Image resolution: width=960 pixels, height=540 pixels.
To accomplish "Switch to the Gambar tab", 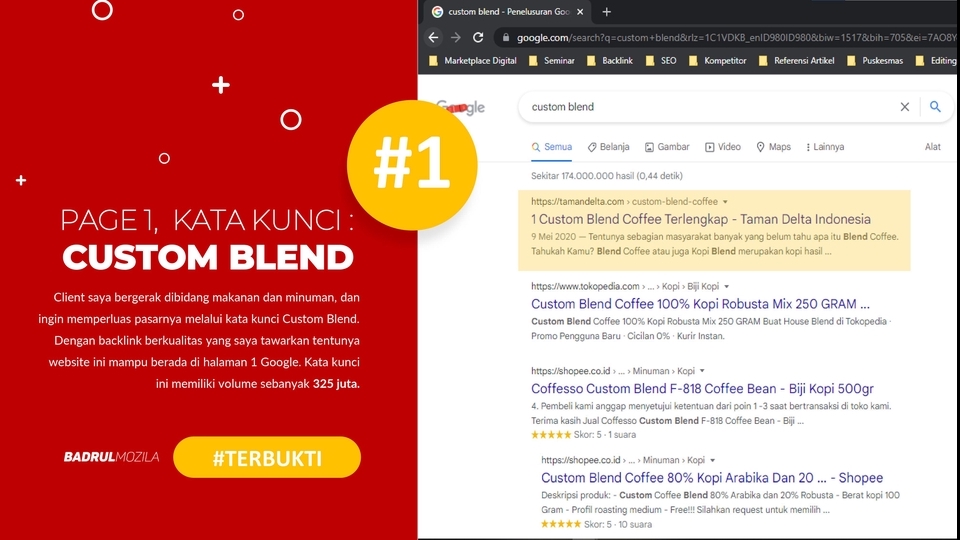I will [667, 147].
